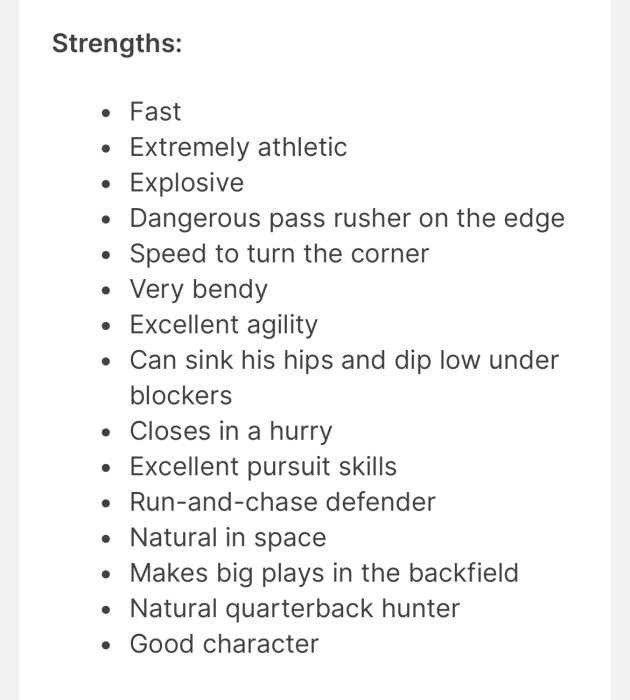Click the "Very bendy" item
Screen dimensions: 630x700
198,290
